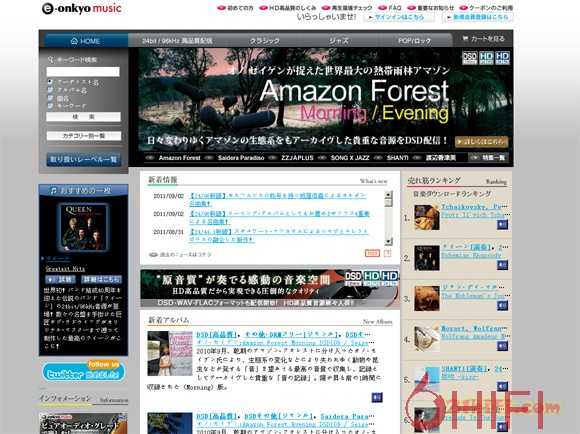Image resolution: width=580 pixels, height=434 pixels.
Task: Click the RSS feed icon
Action: (372, 253)
